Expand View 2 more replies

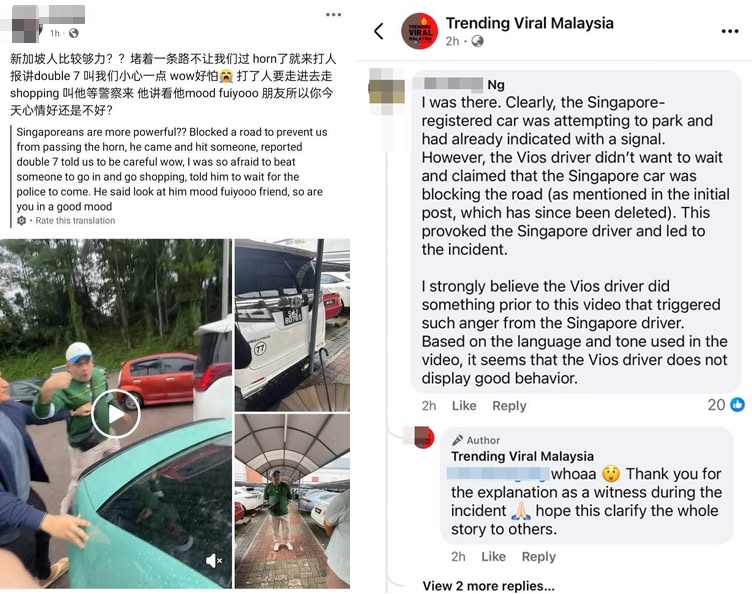(488, 586)
